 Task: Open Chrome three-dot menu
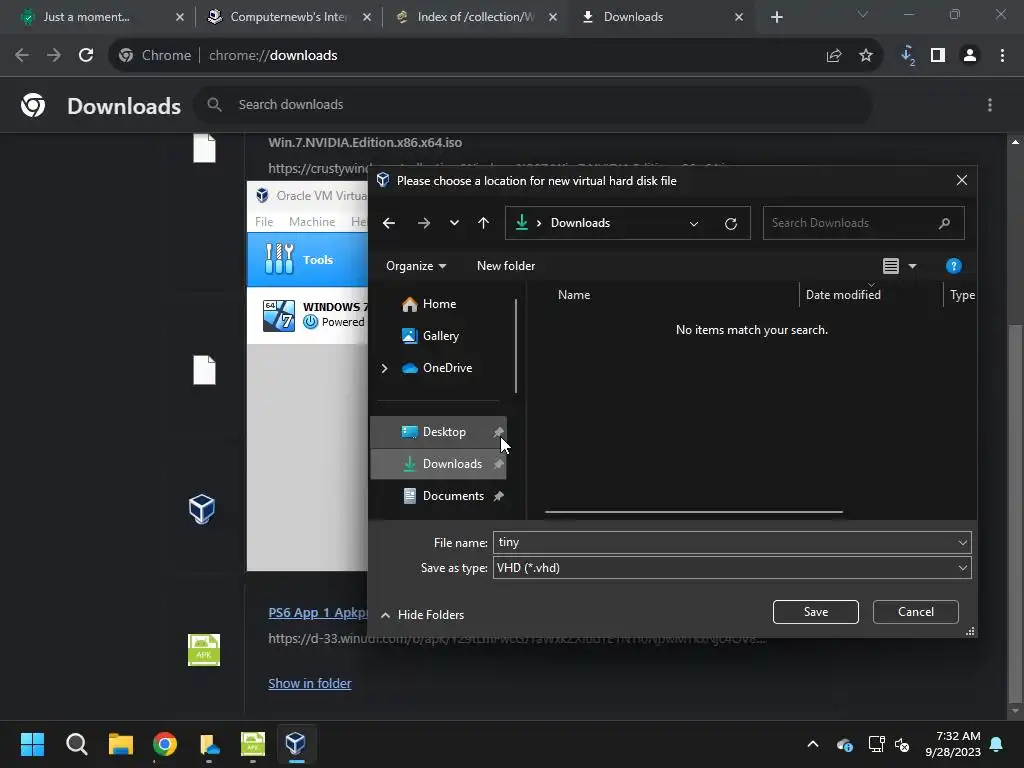pos(1002,56)
